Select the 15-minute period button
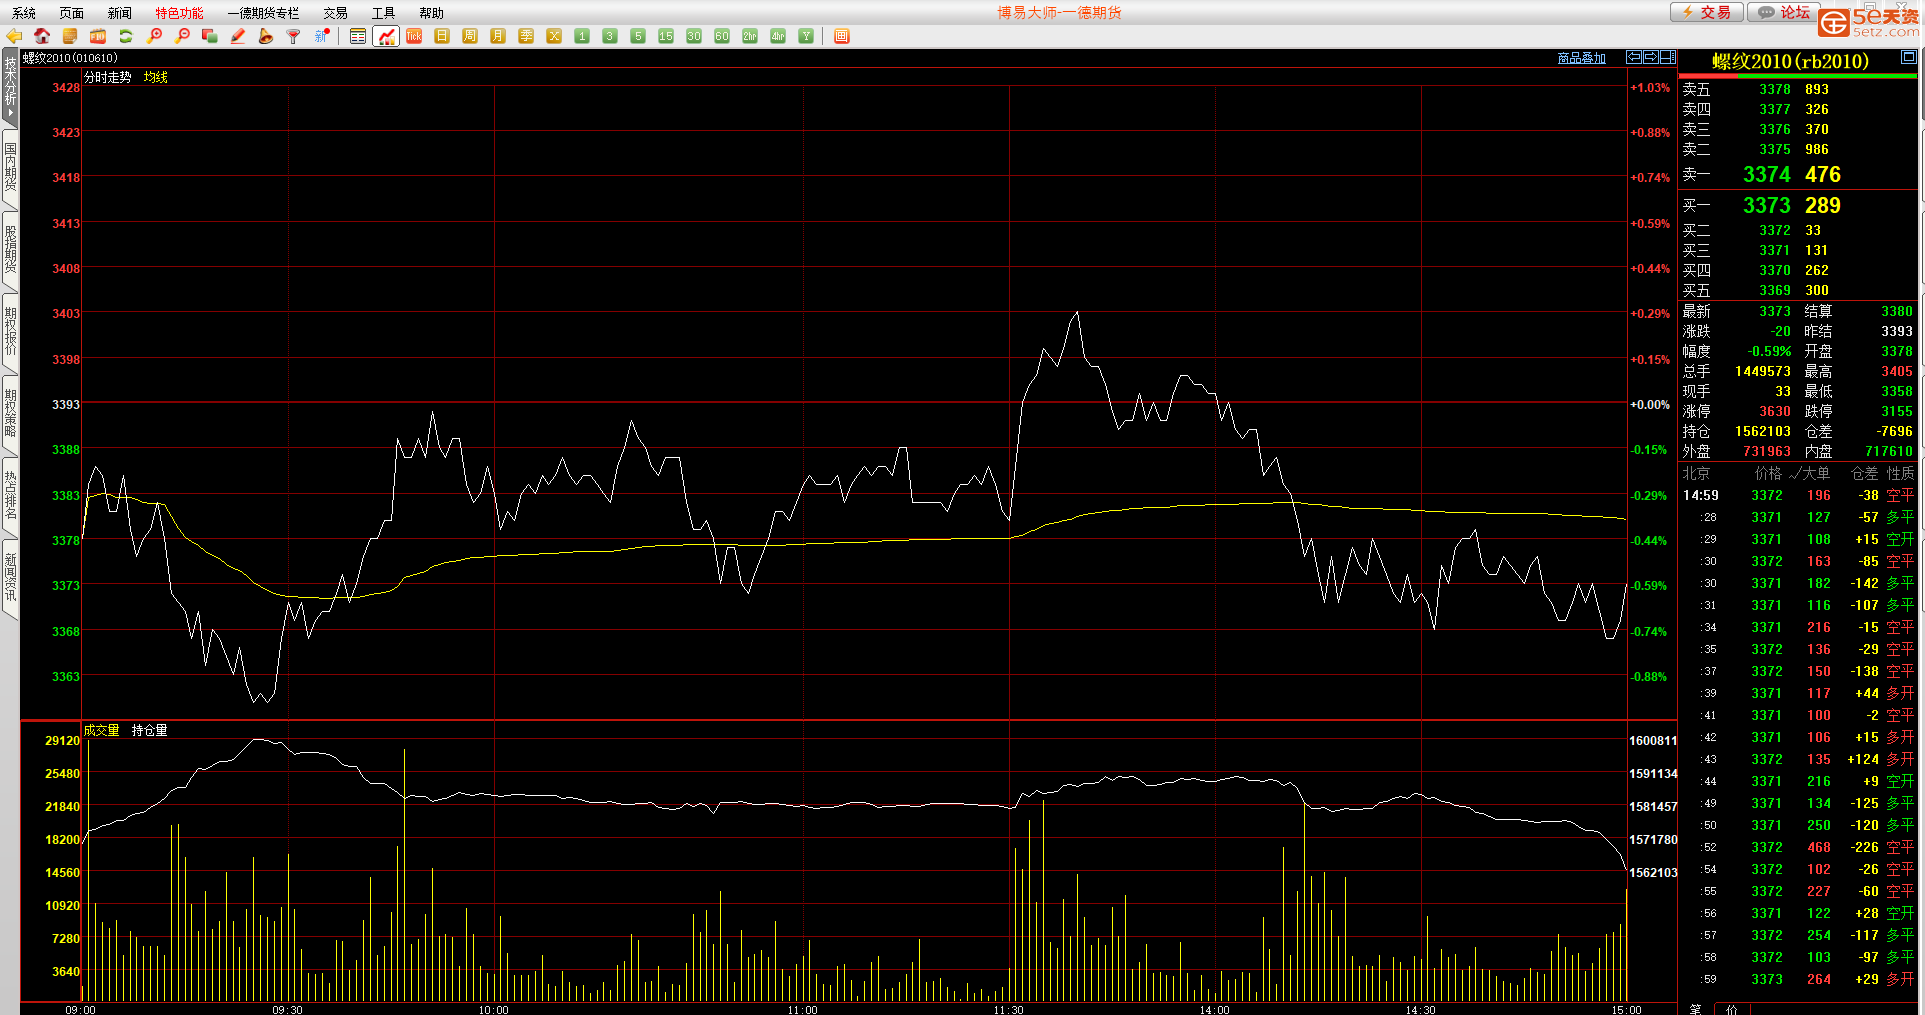The width and height of the screenshot is (1925, 1015). point(666,36)
